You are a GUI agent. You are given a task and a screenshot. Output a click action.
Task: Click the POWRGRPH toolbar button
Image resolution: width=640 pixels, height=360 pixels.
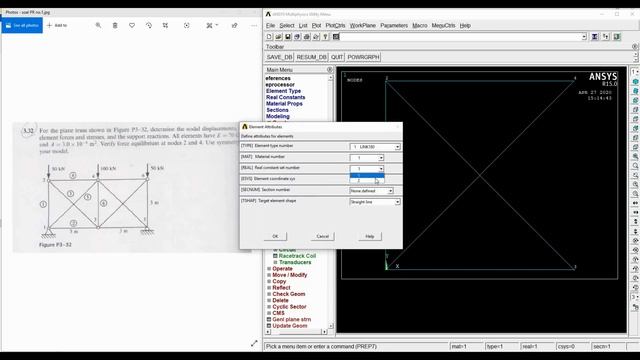[363, 57]
